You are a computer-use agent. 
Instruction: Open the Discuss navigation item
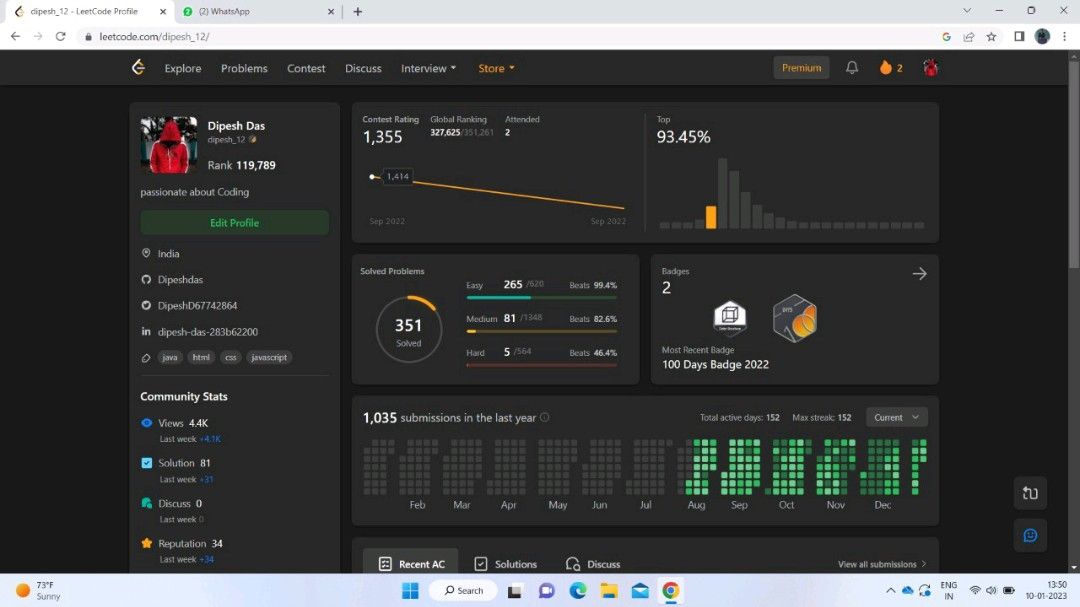click(x=364, y=68)
